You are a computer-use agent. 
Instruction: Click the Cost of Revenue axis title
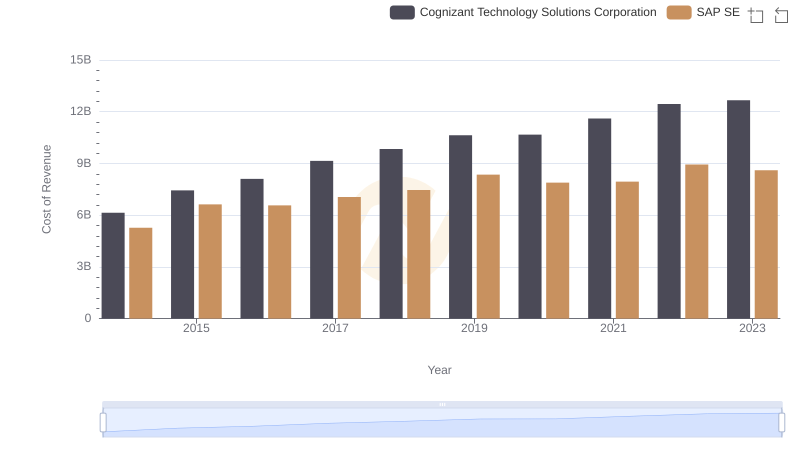46,189
